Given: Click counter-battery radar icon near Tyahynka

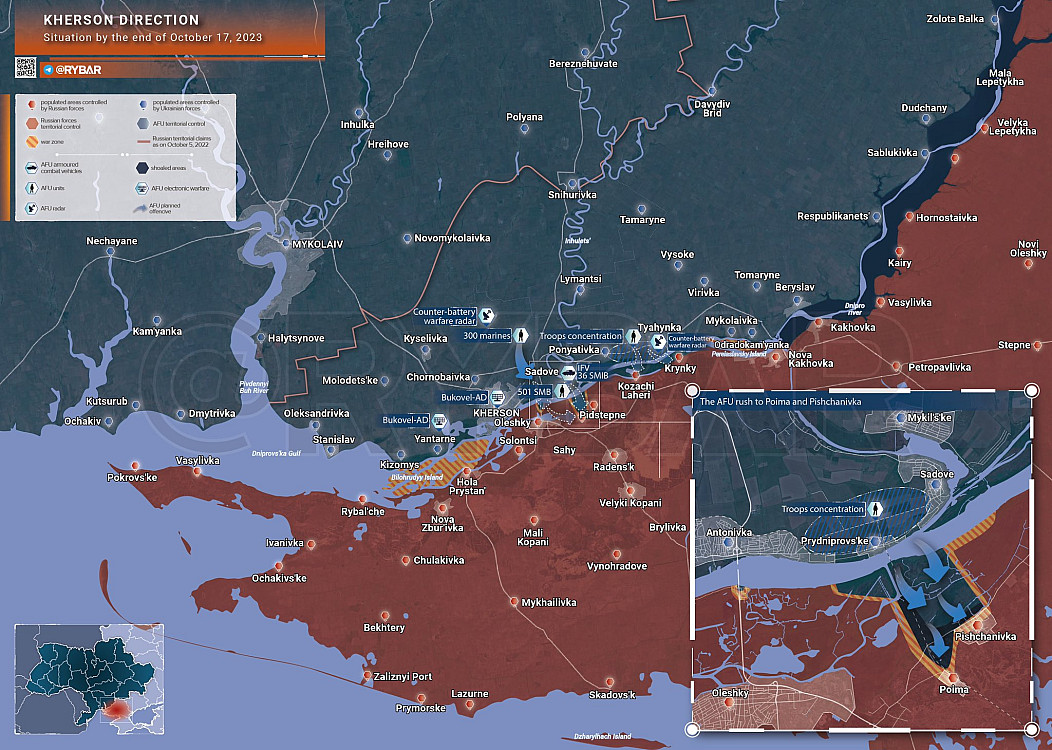Looking at the screenshot, I should (x=658, y=342).
